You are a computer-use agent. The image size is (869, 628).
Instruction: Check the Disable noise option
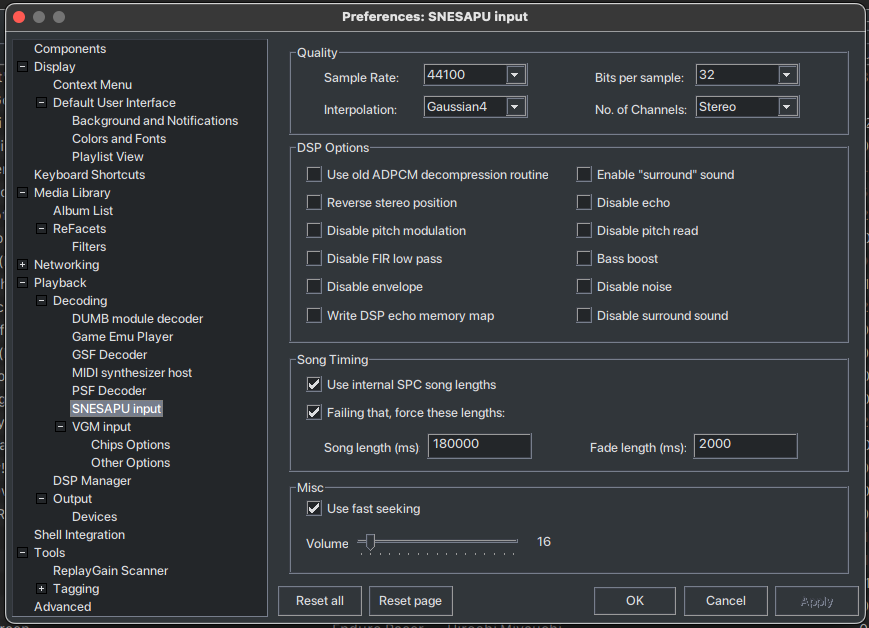(x=584, y=287)
